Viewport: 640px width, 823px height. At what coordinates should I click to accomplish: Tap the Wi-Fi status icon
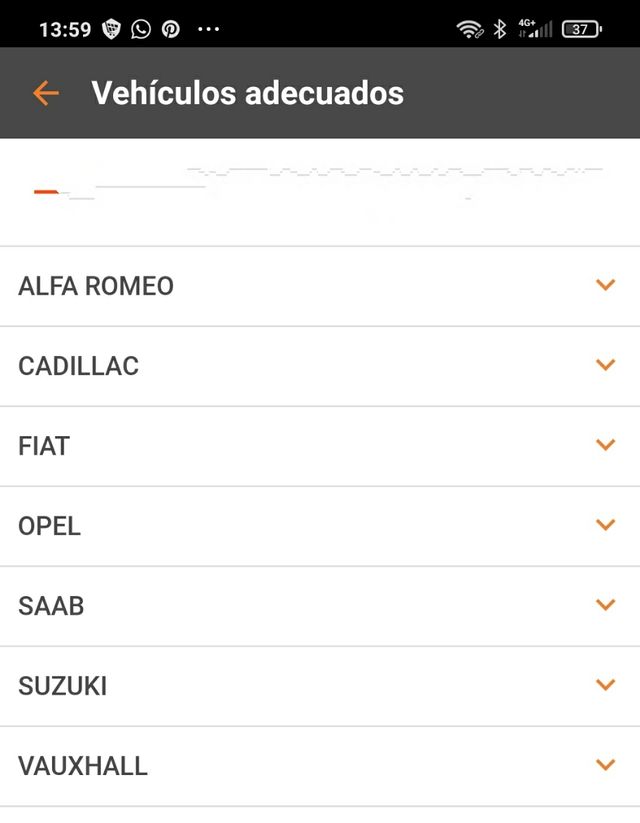click(469, 29)
